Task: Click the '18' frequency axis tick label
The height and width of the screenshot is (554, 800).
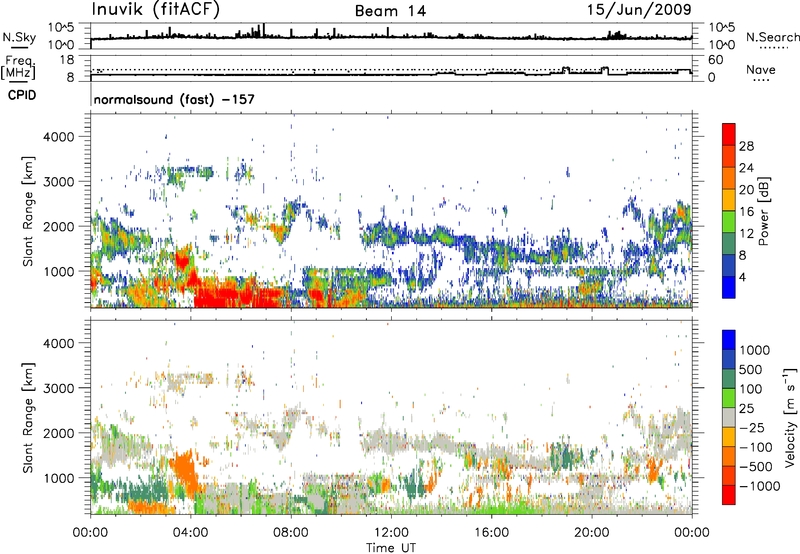Action: click(67, 60)
